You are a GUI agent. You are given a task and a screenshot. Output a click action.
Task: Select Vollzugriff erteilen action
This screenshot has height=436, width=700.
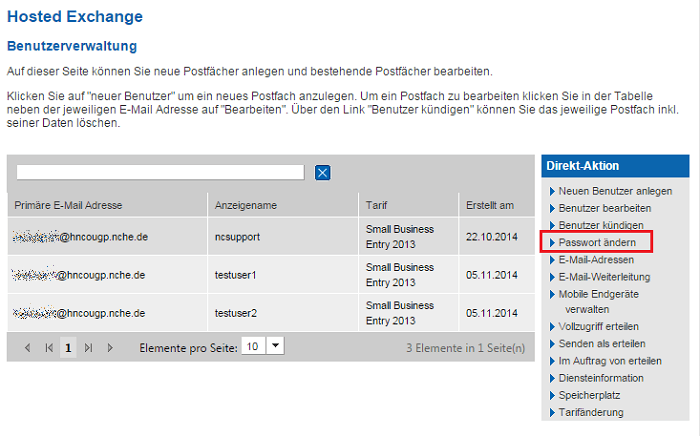click(598, 327)
